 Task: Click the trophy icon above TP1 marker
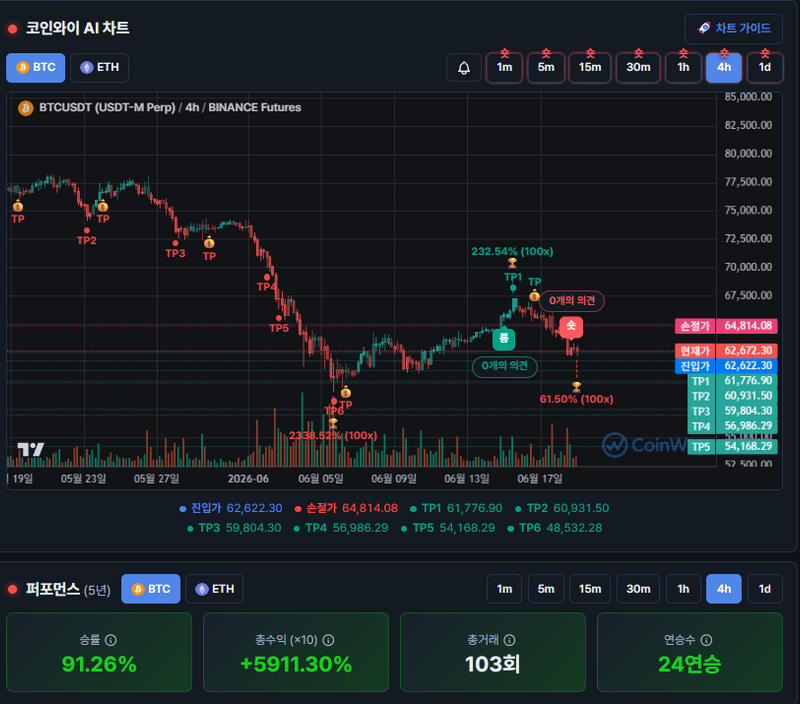pyautogui.click(x=512, y=263)
